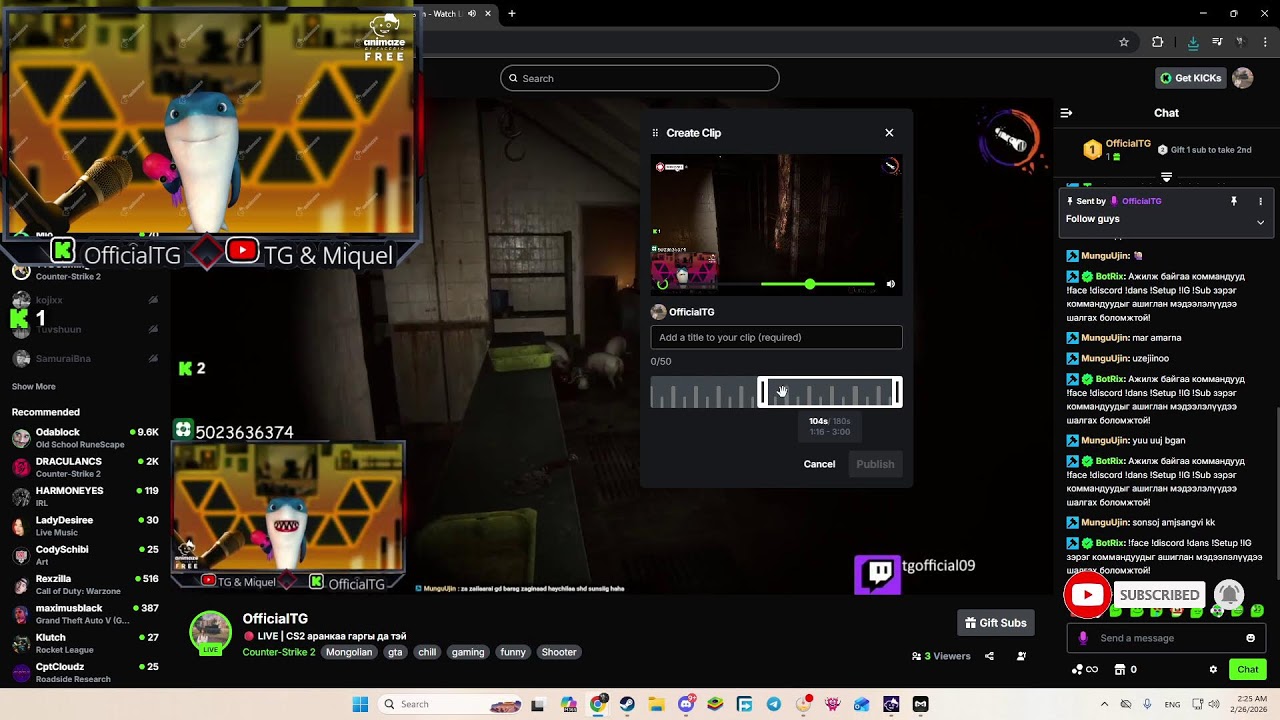Open Chrome media controls icon

[1217, 42]
